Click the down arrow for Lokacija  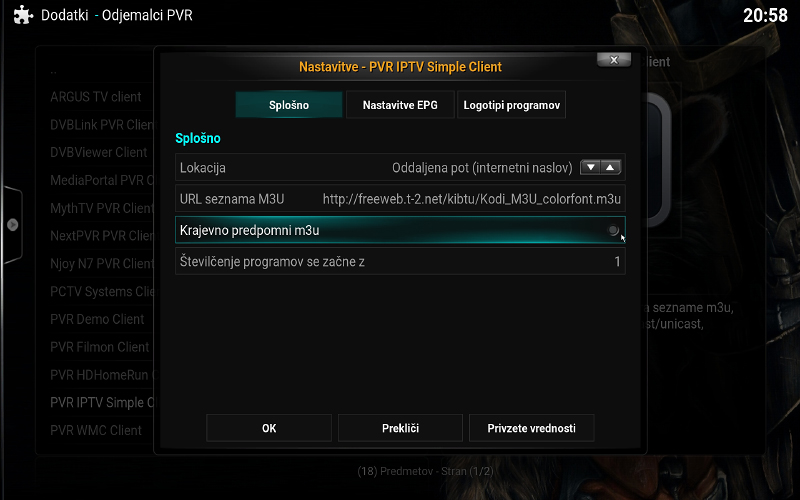[590, 167]
